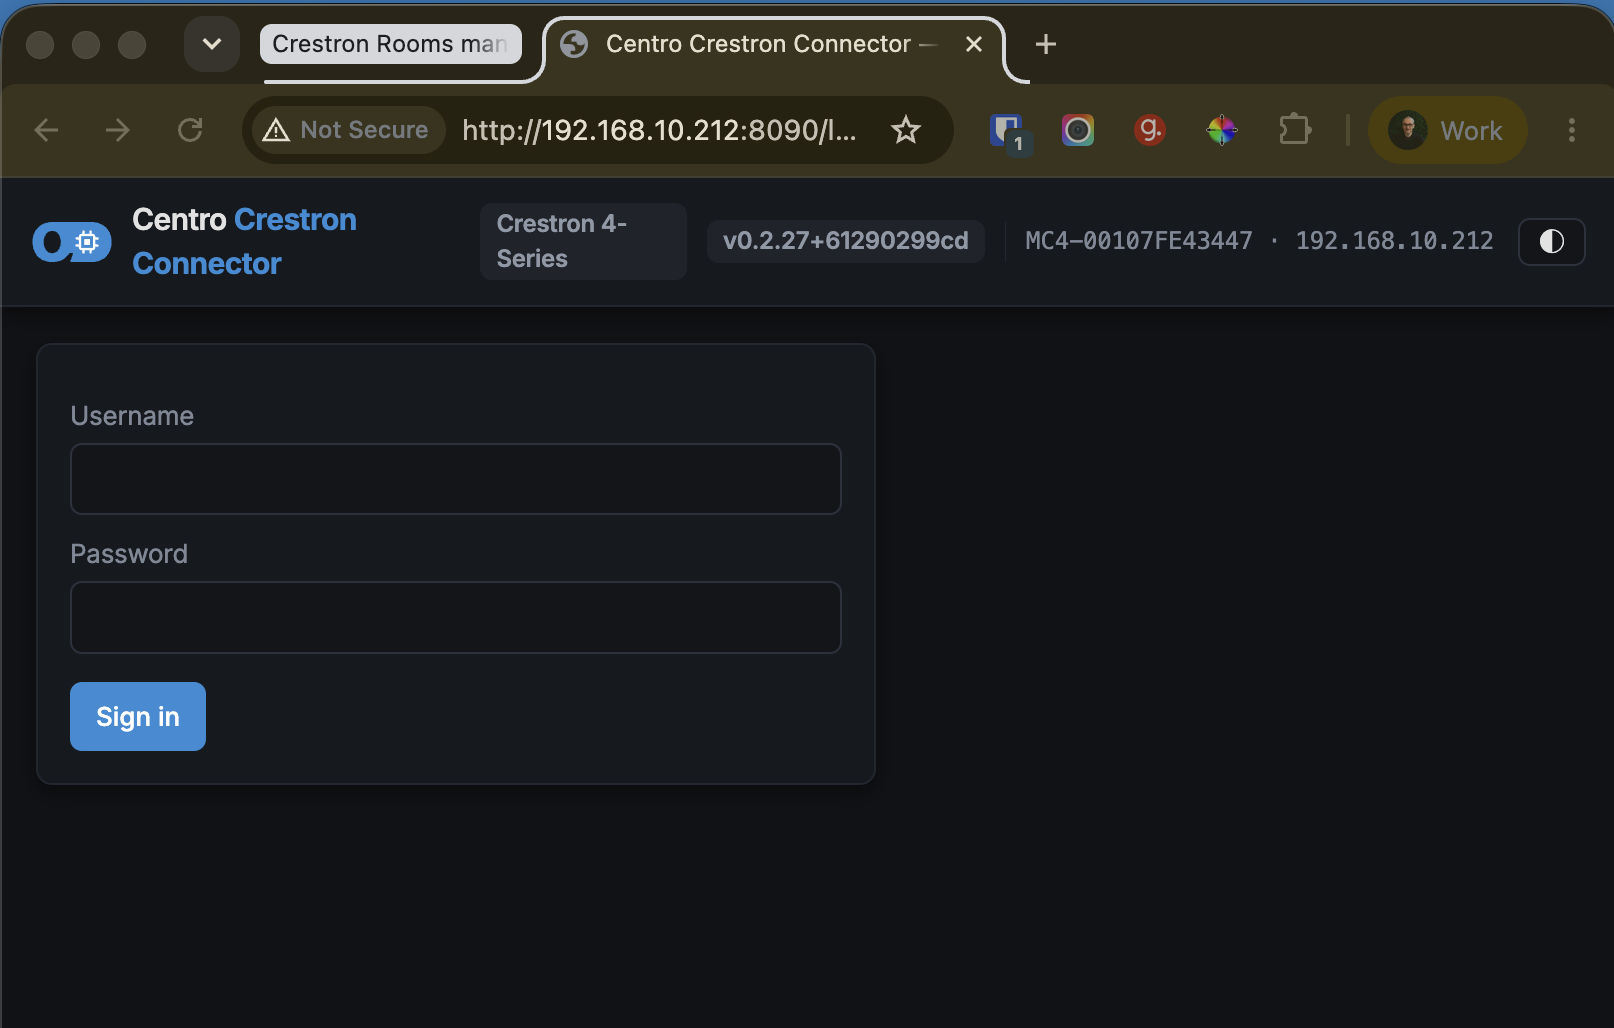
Task: Click the browser forward arrow
Action: 118,130
